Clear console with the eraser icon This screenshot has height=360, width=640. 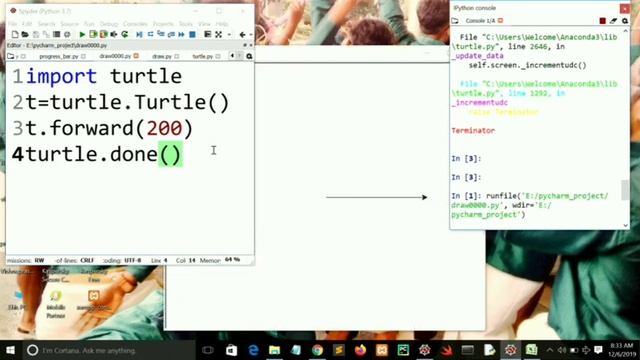(x=613, y=21)
